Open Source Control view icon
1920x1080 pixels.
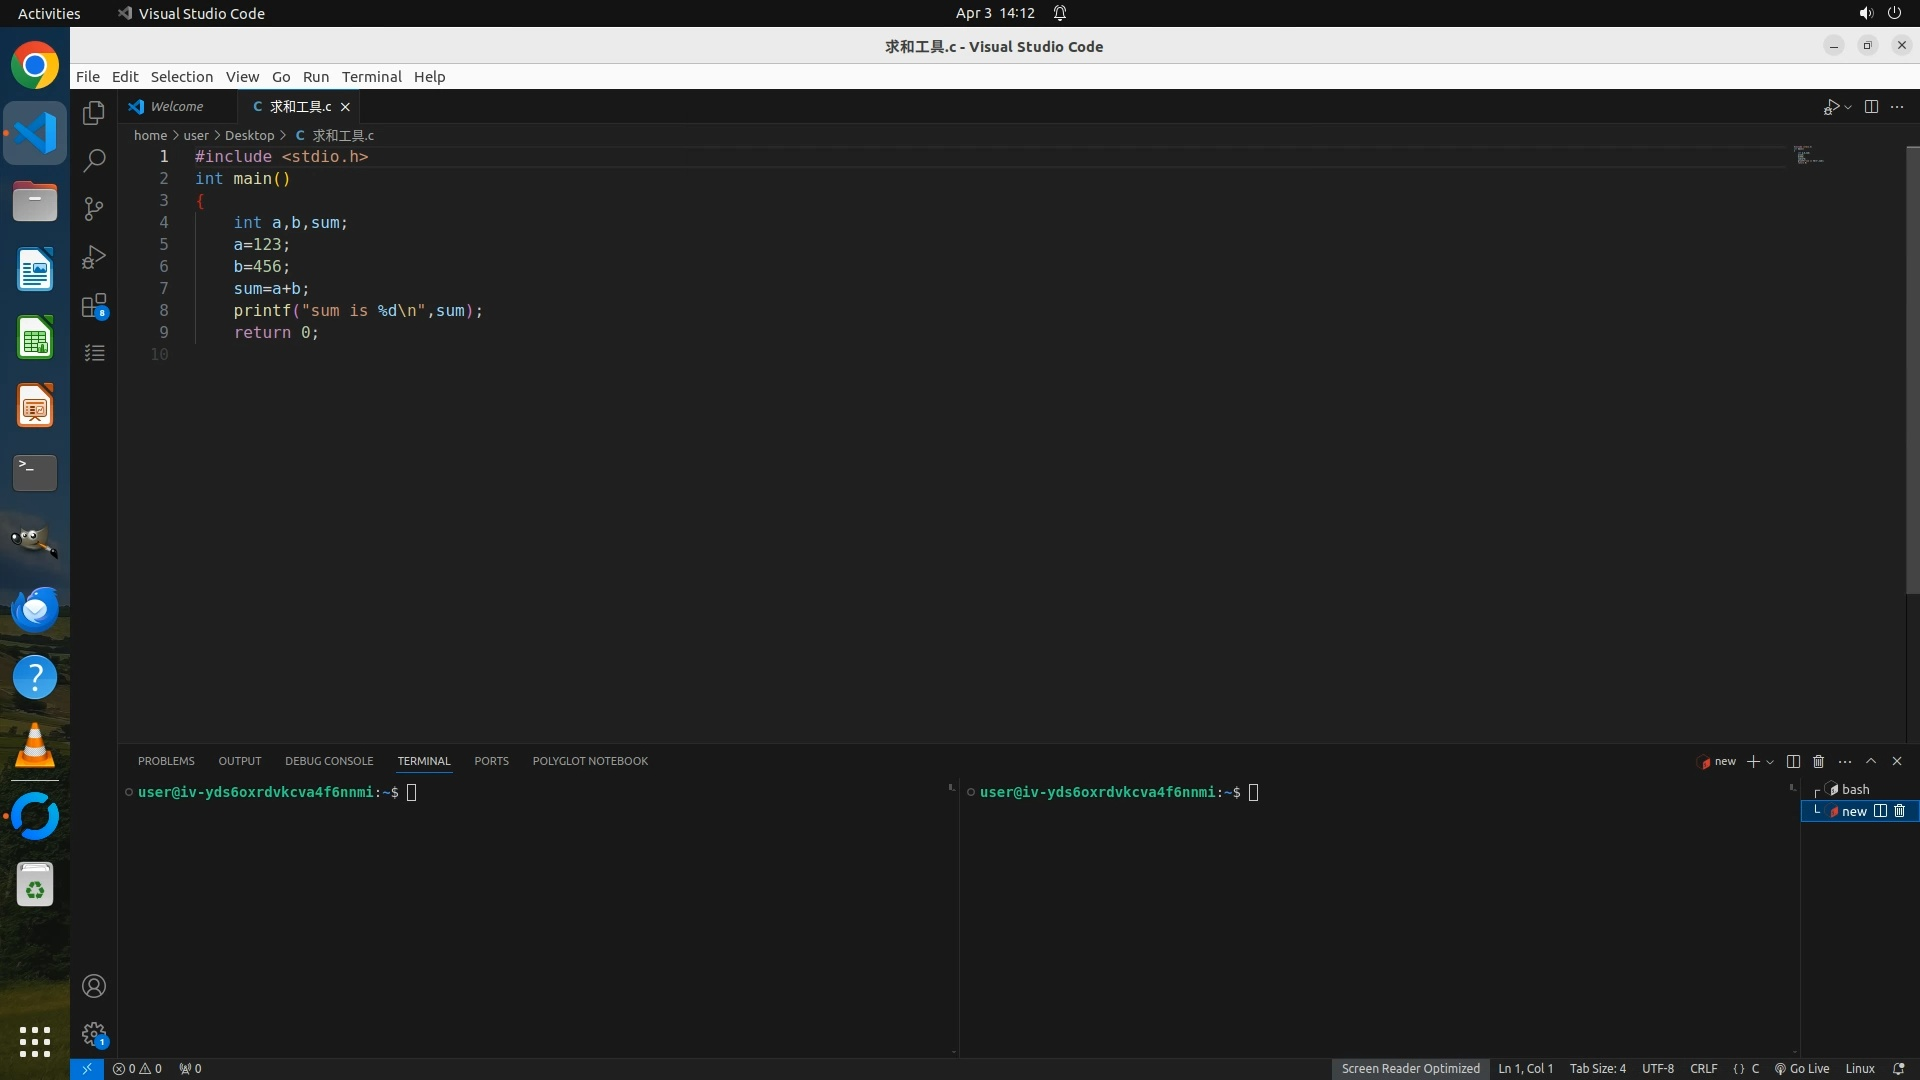(x=94, y=209)
